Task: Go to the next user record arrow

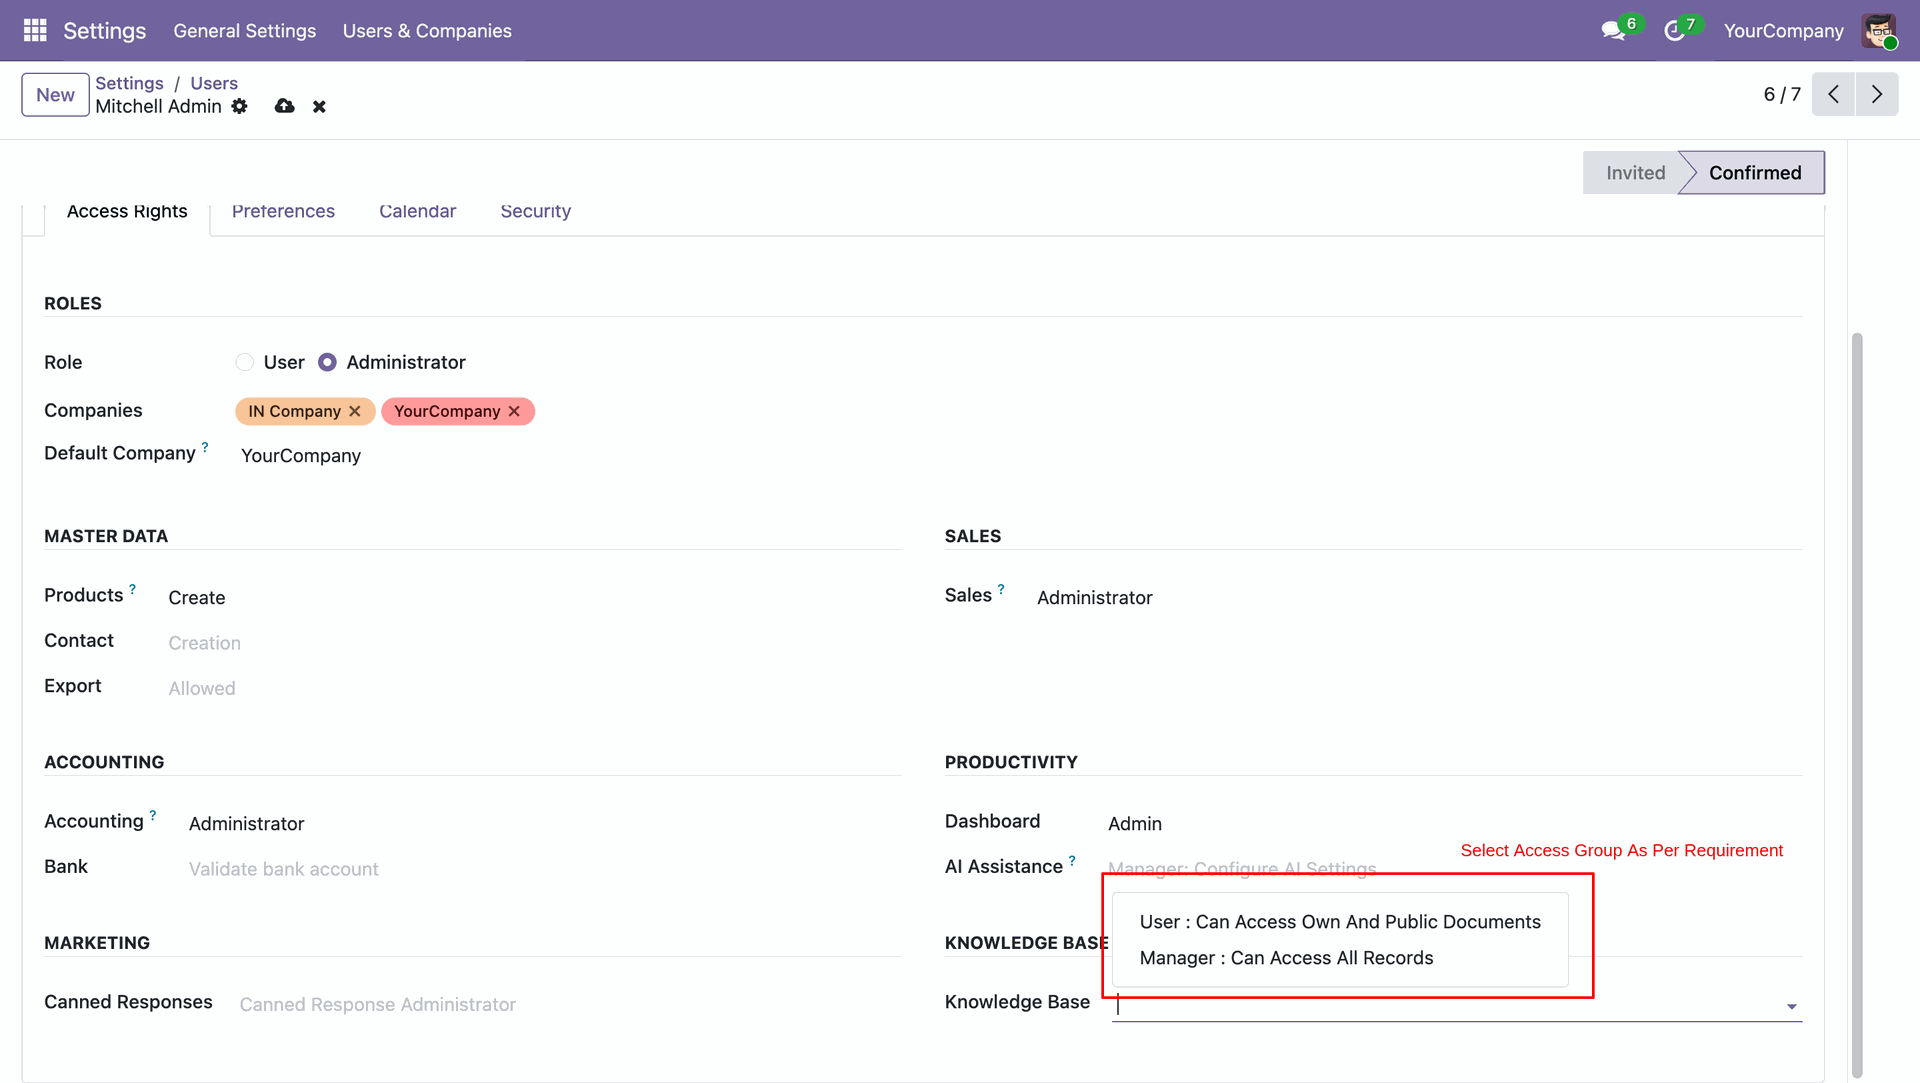Action: (1877, 94)
